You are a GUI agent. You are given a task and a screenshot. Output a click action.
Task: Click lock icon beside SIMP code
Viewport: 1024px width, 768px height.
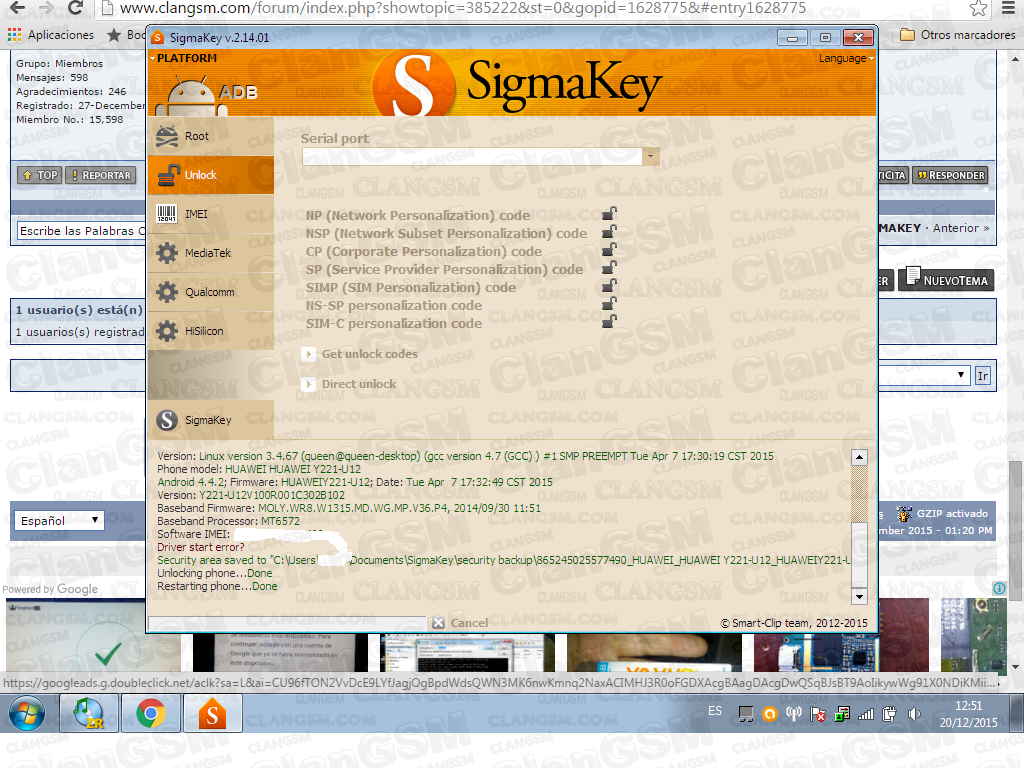pyautogui.click(x=609, y=286)
